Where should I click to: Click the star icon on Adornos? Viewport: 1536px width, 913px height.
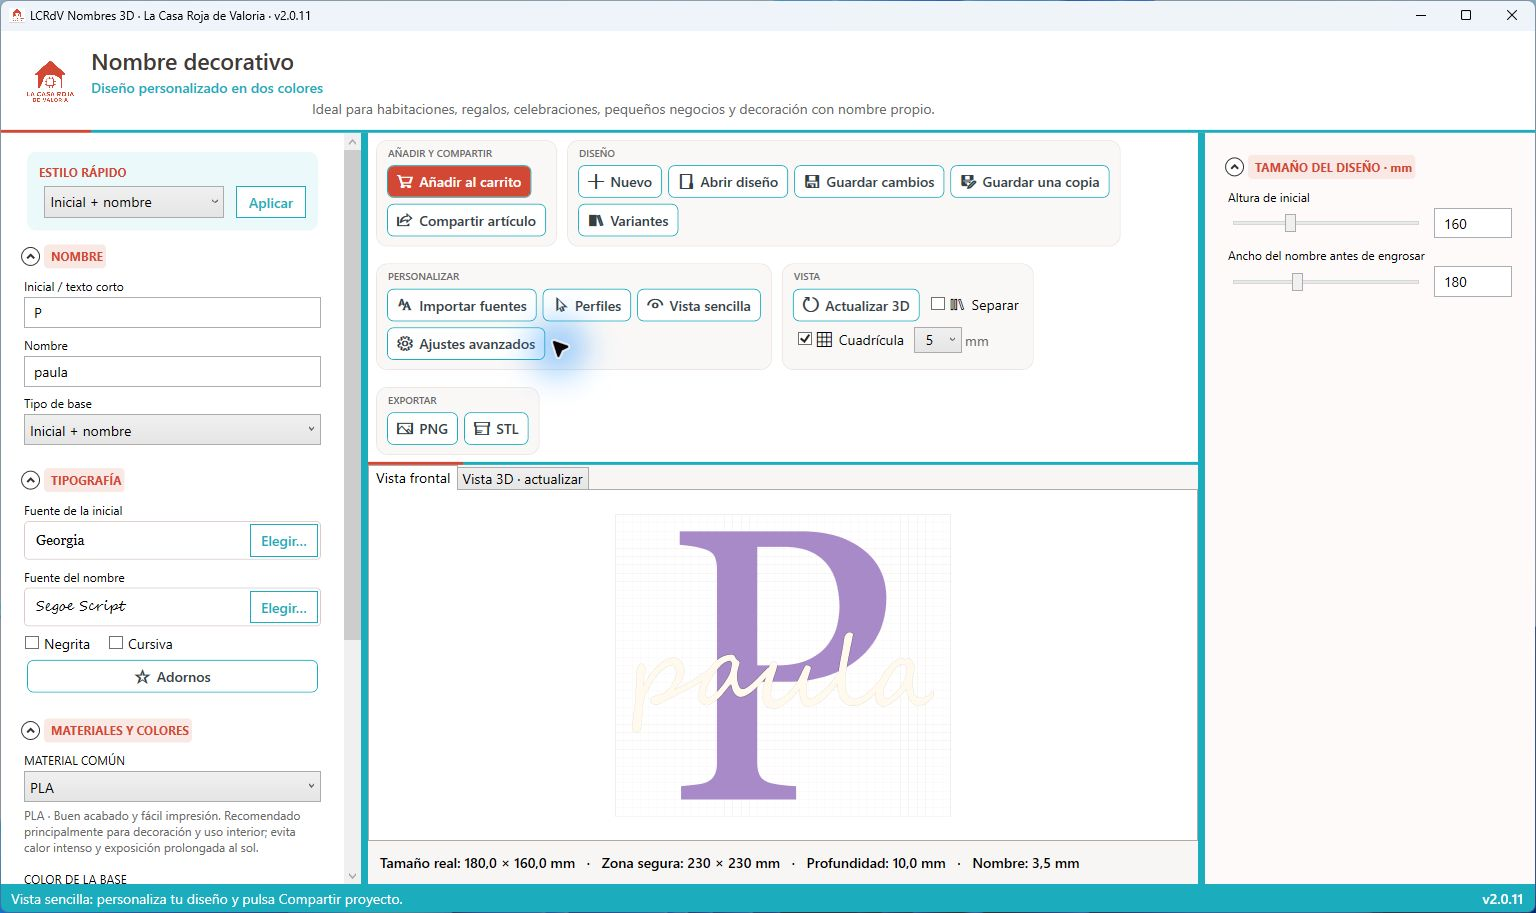pos(142,677)
